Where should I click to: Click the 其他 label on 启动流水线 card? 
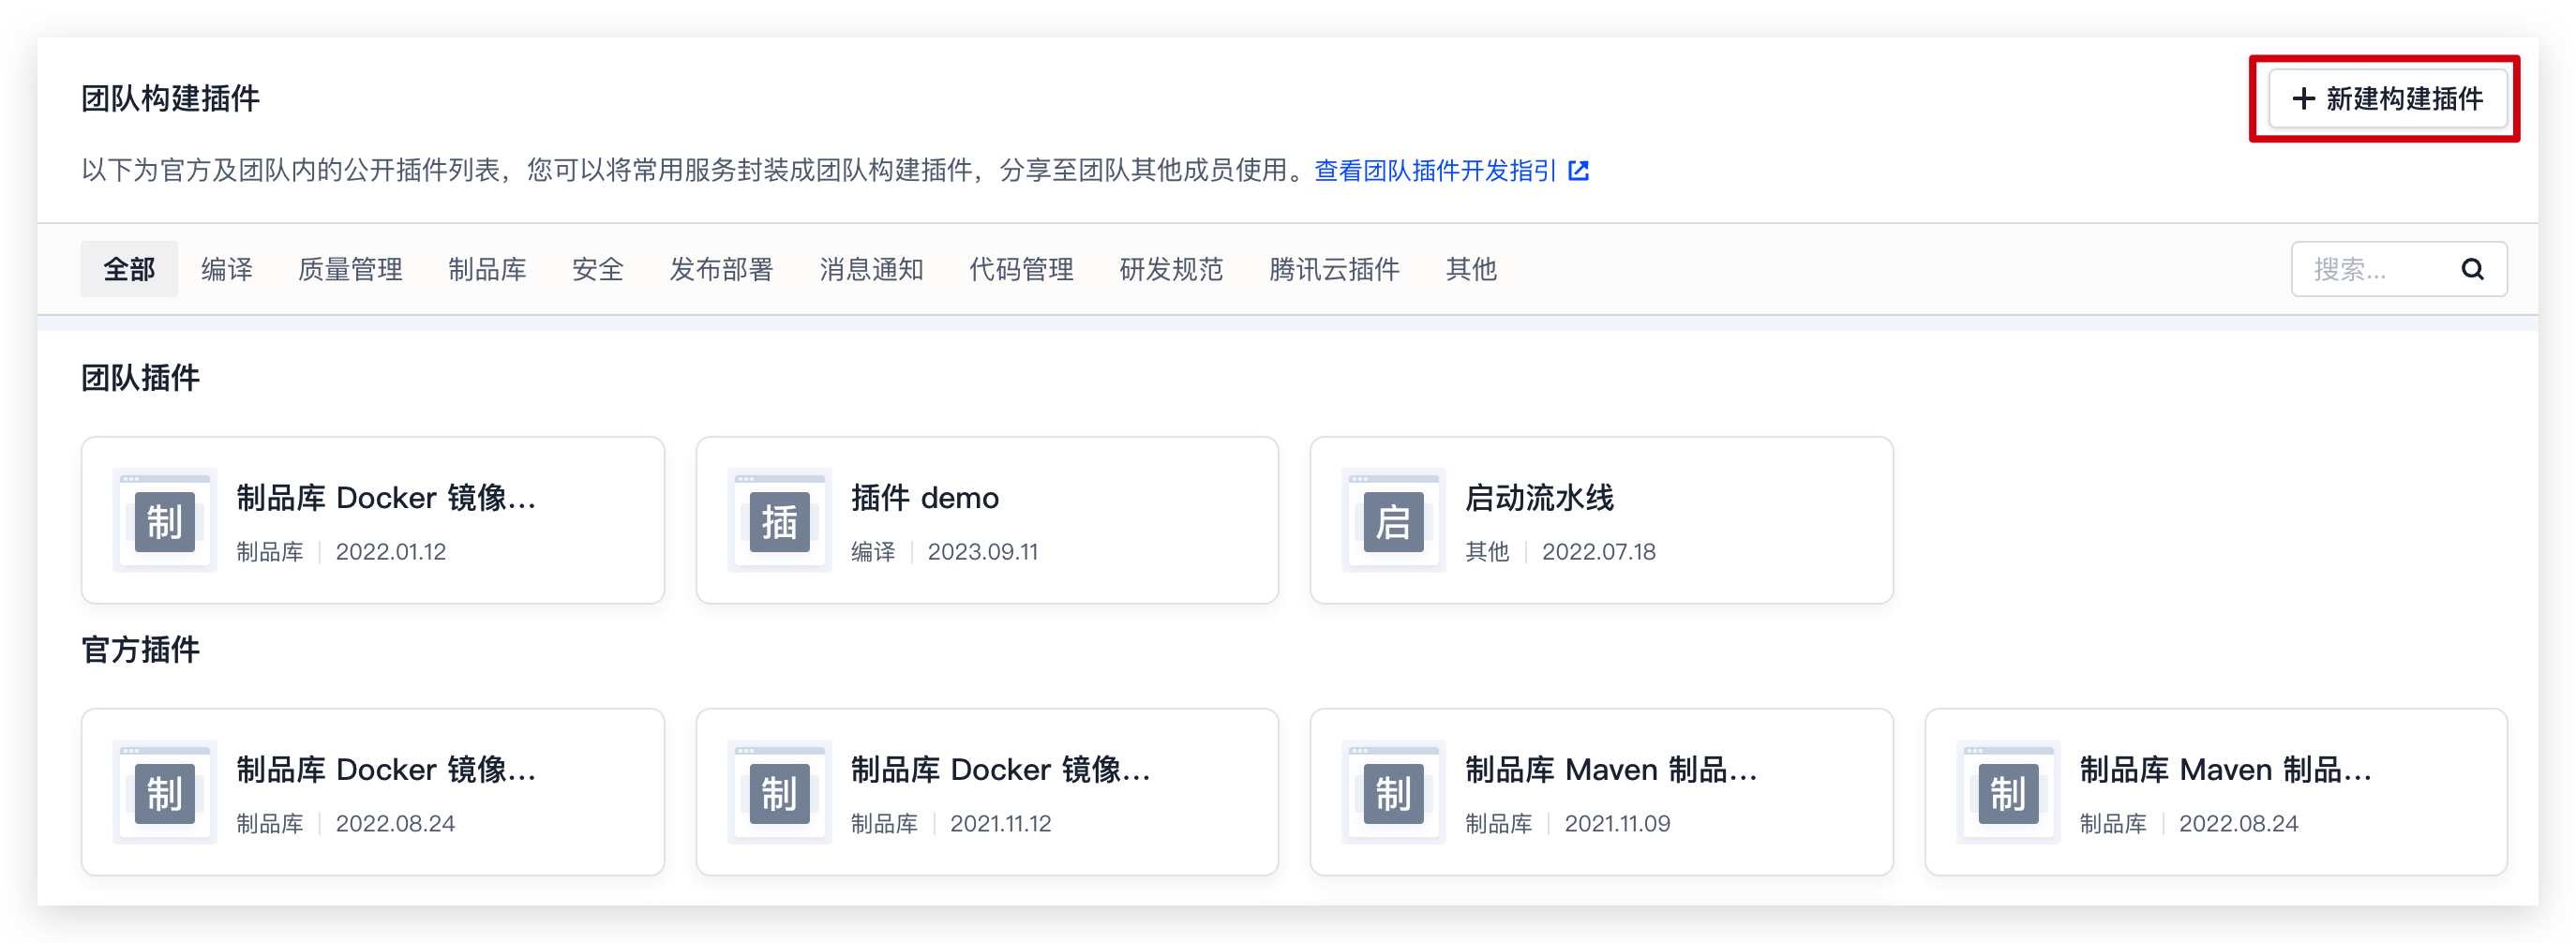pos(1487,552)
